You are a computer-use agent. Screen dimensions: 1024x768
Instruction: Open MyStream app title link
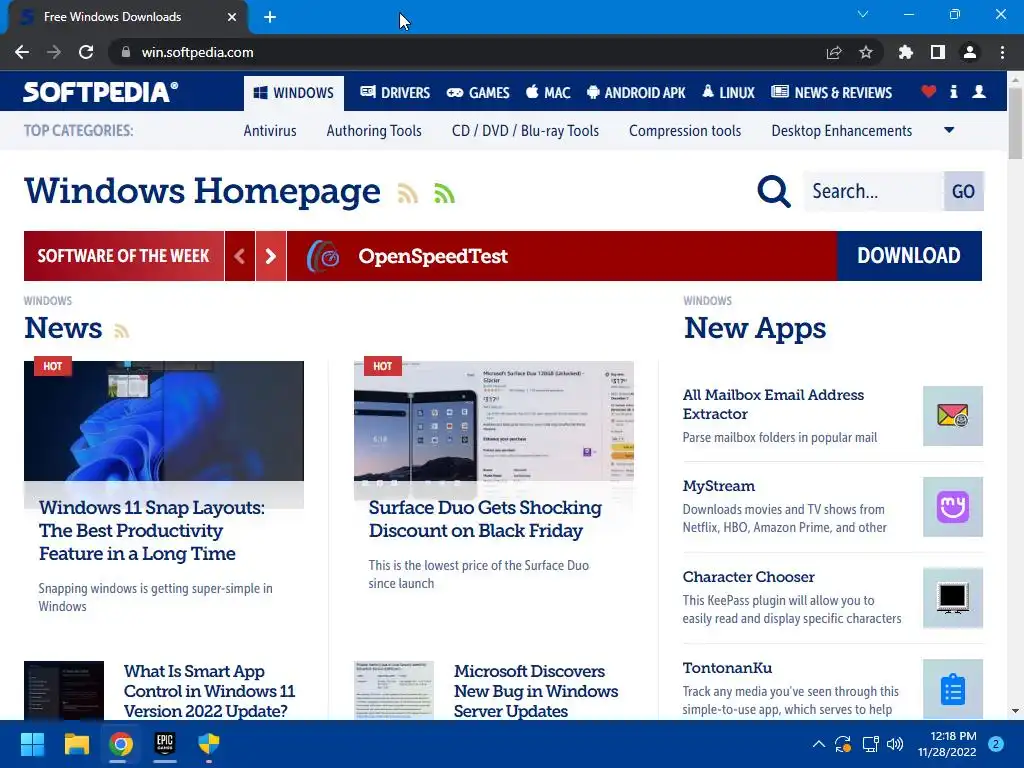pos(718,486)
